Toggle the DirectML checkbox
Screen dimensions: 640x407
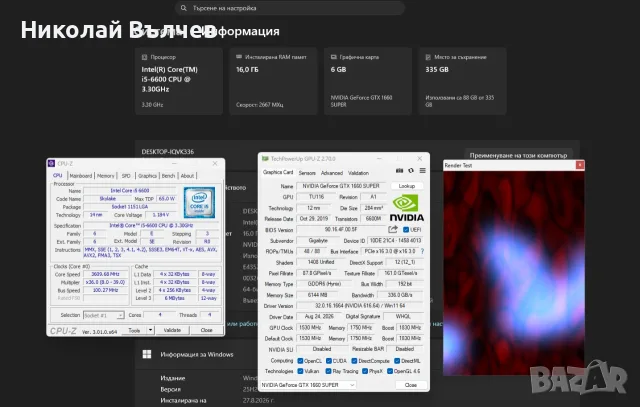pos(397,361)
